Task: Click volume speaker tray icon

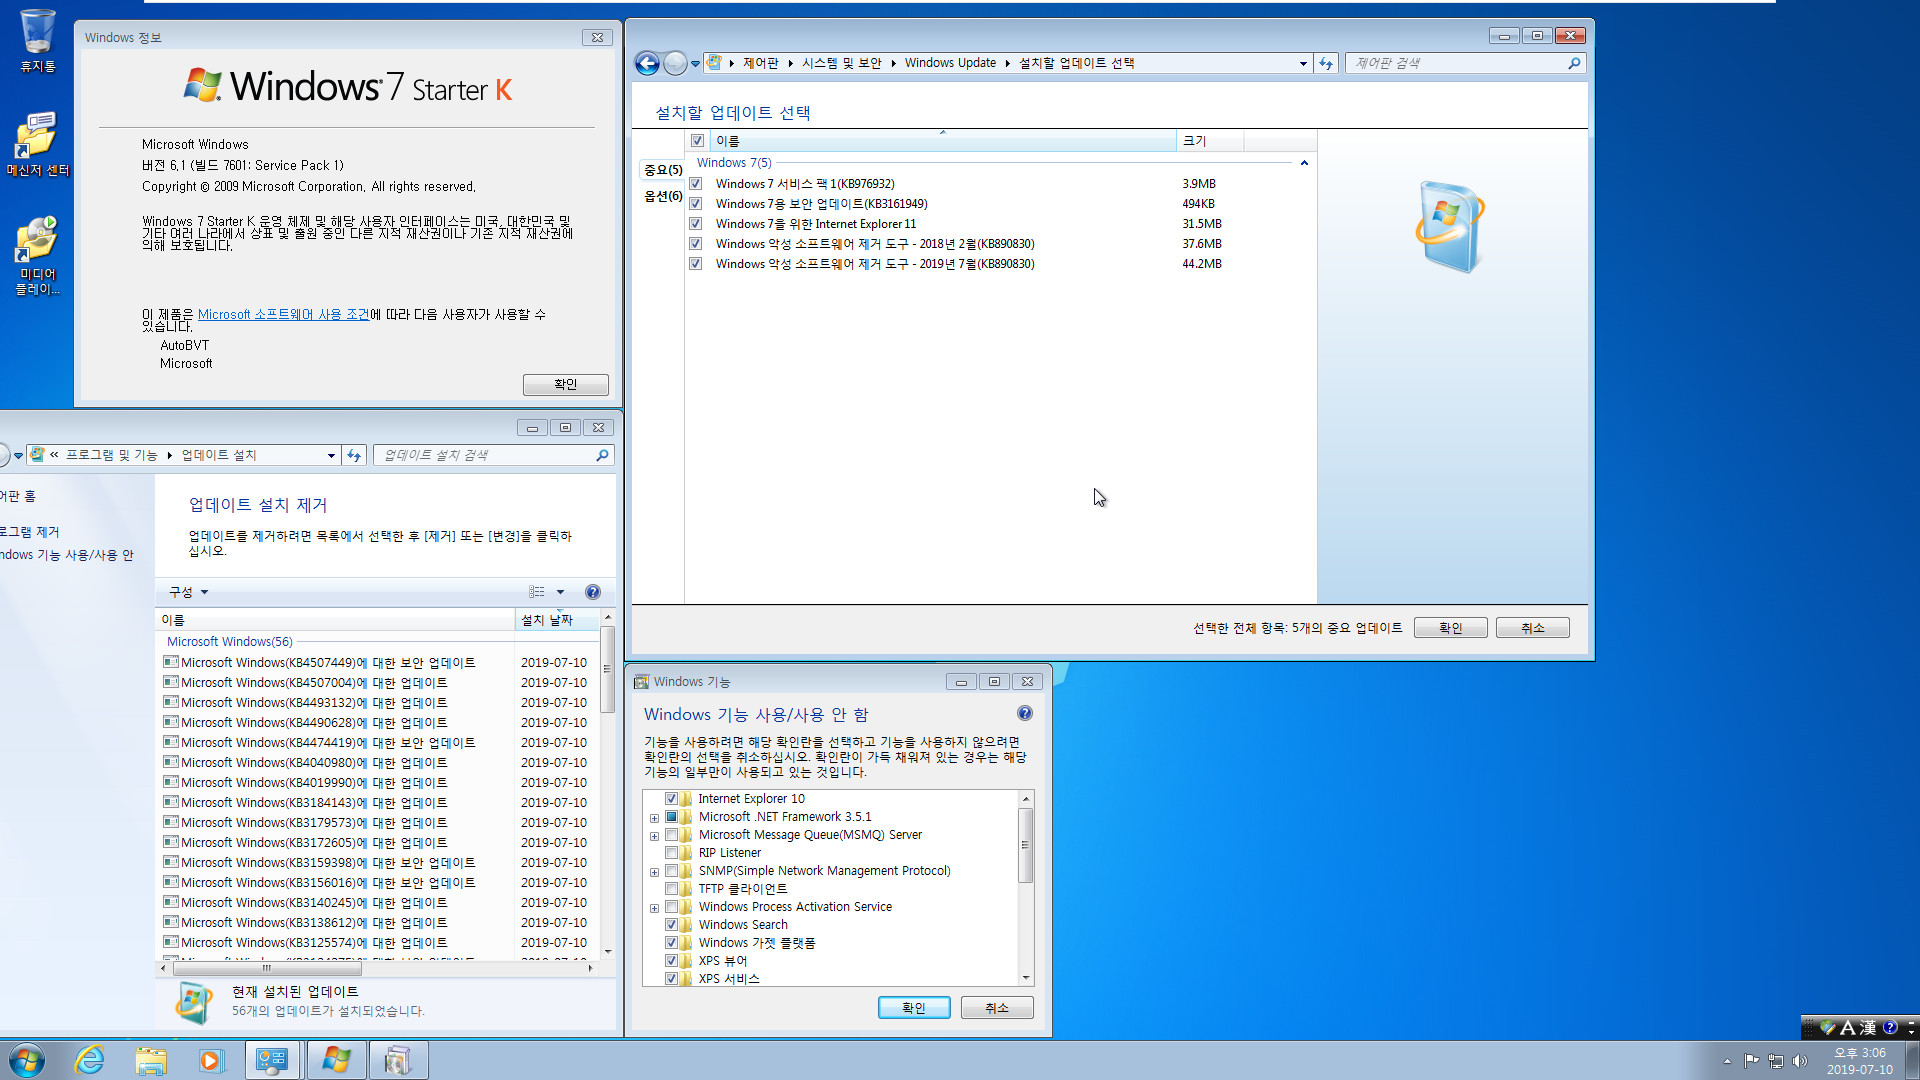Action: click(x=1800, y=1061)
